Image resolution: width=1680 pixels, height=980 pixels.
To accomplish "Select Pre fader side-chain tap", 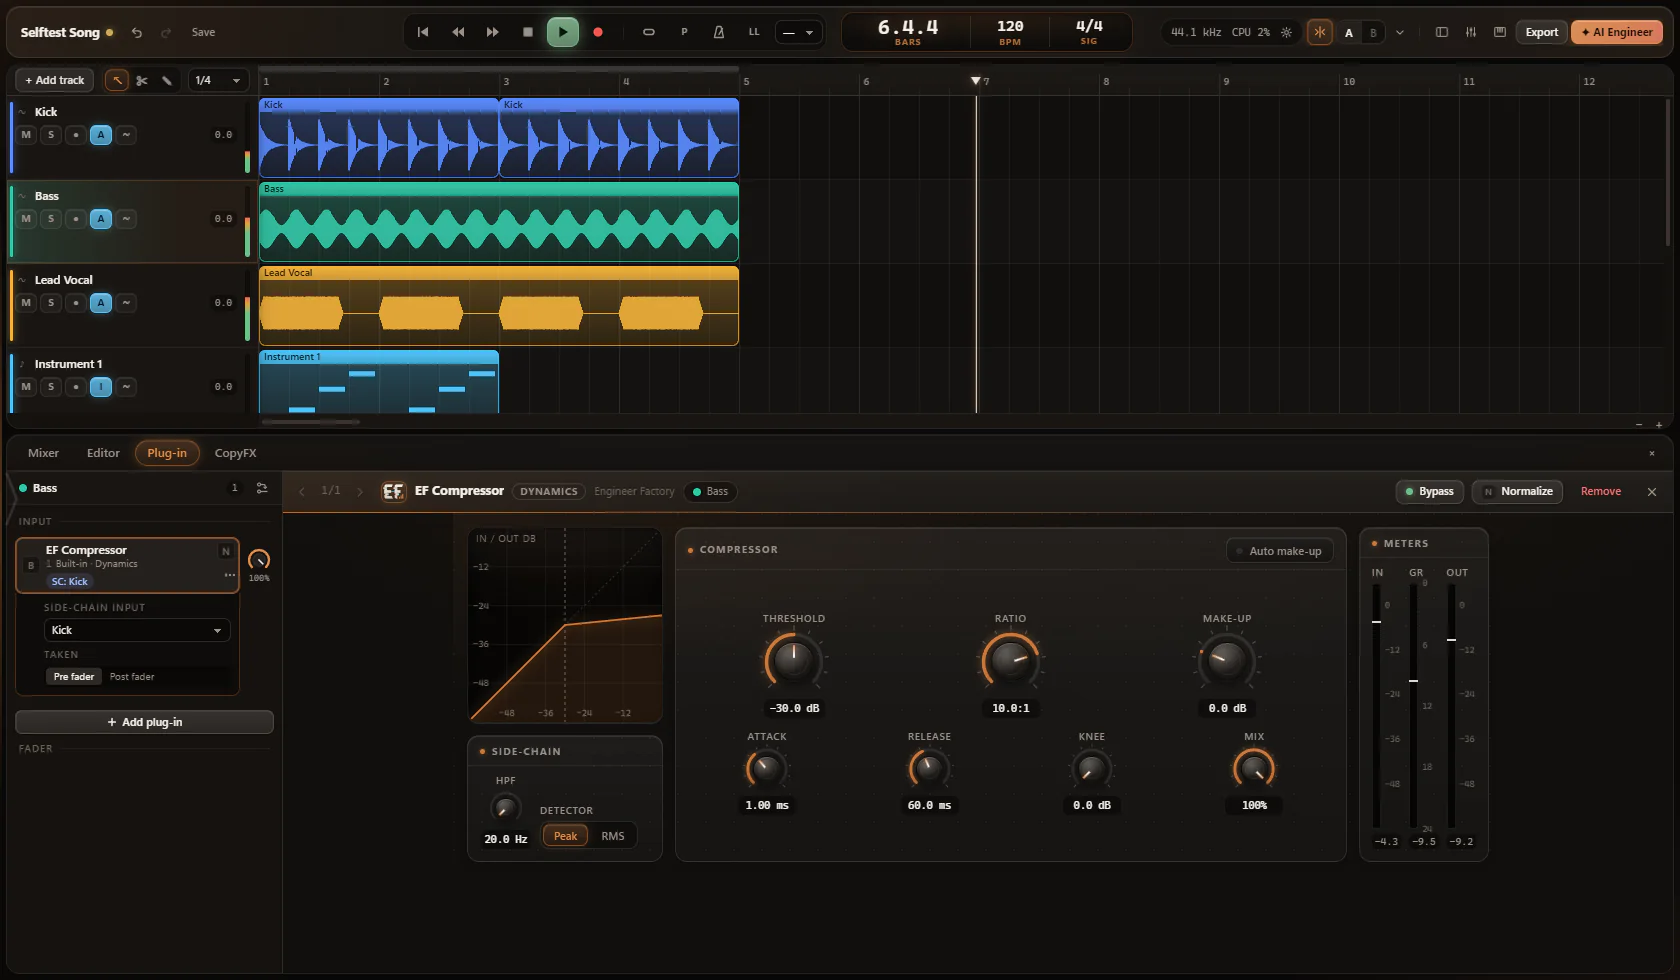I will coord(74,677).
